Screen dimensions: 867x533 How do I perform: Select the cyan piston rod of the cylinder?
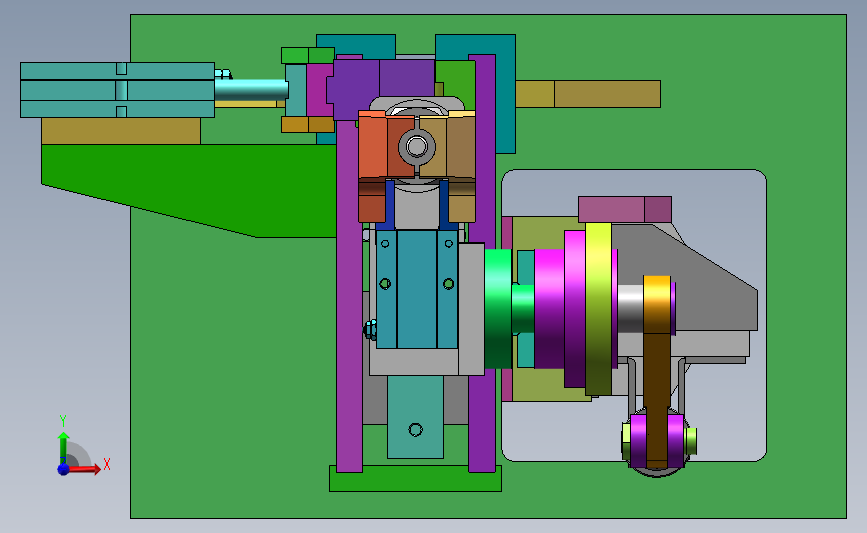click(252, 90)
